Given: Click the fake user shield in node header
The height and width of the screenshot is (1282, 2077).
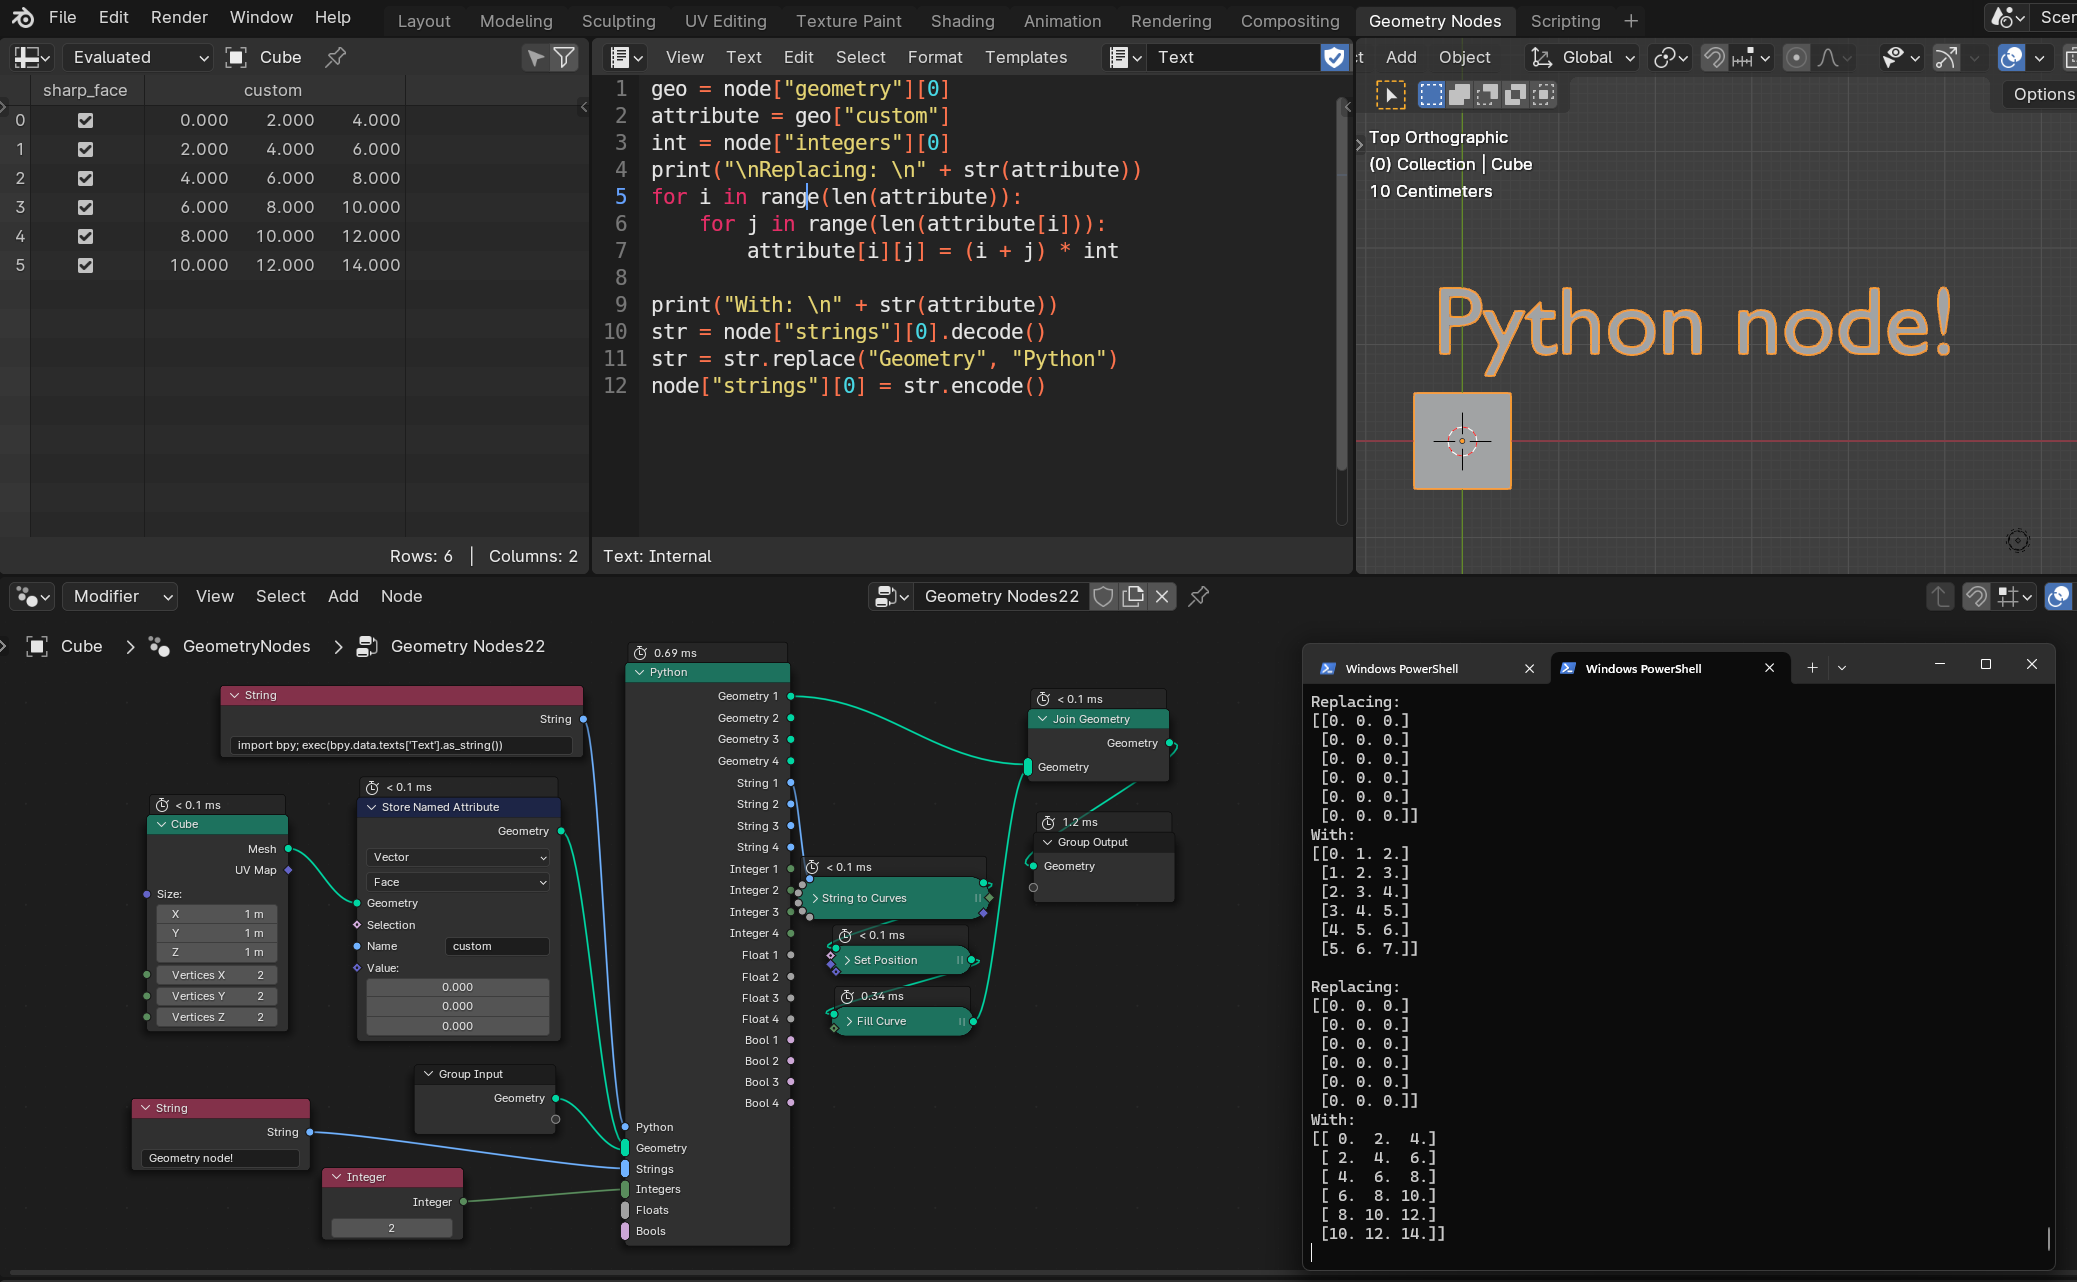Looking at the screenshot, I should click(1103, 596).
